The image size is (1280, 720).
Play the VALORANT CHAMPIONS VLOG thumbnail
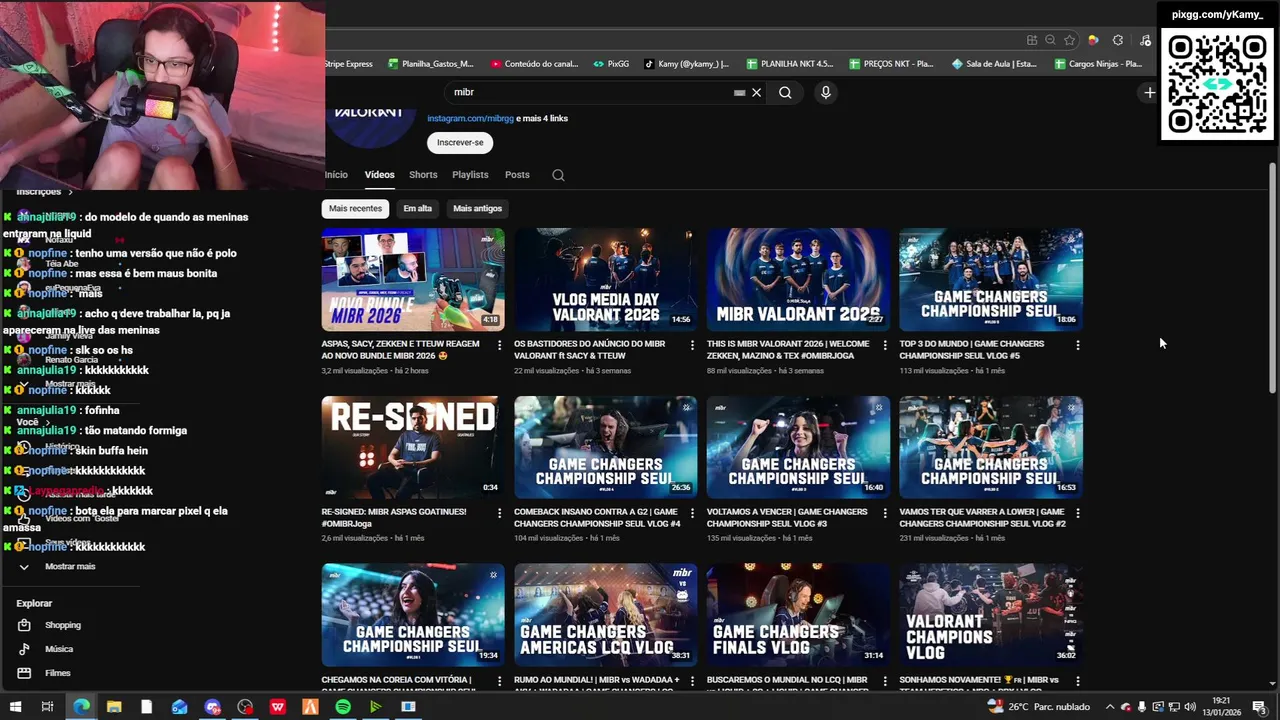tap(990, 615)
